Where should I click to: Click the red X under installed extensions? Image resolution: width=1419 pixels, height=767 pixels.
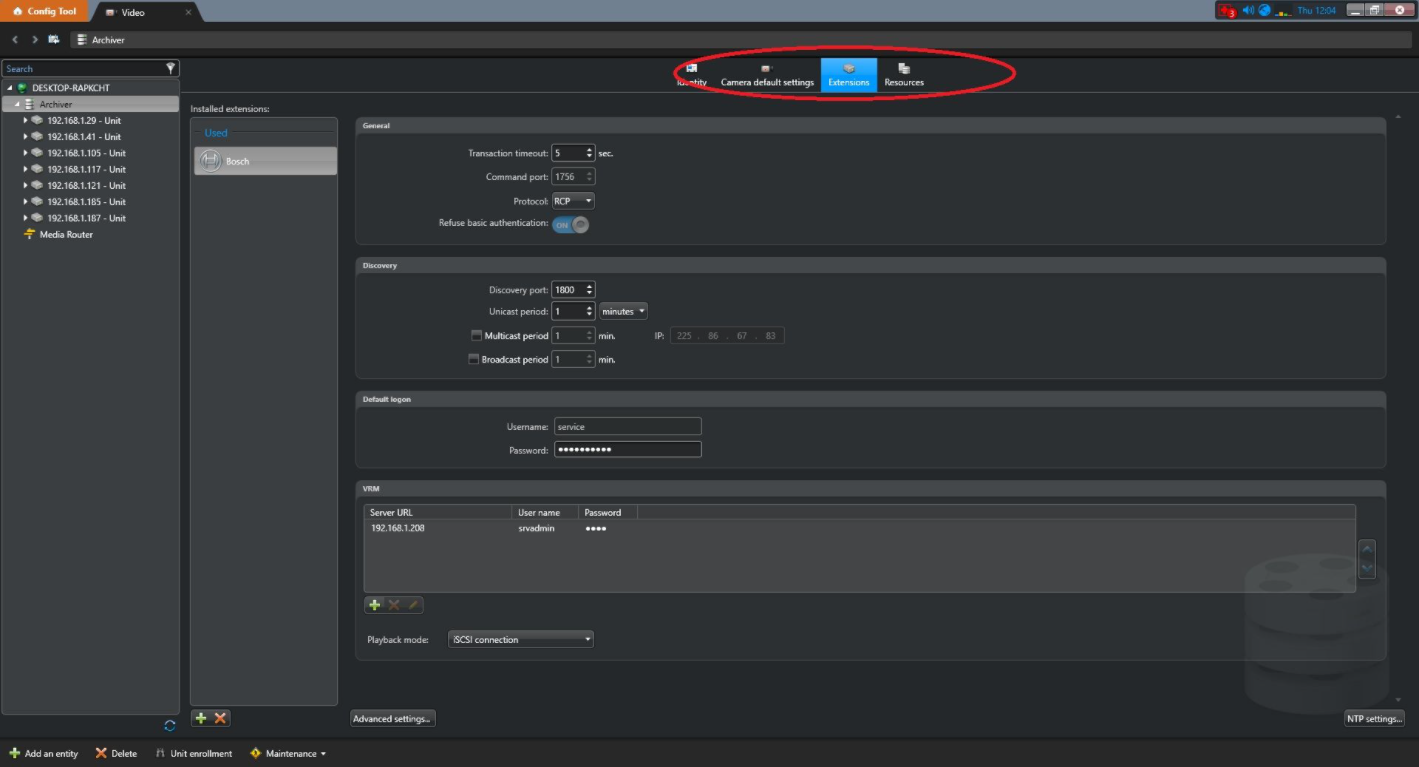pos(220,718)
